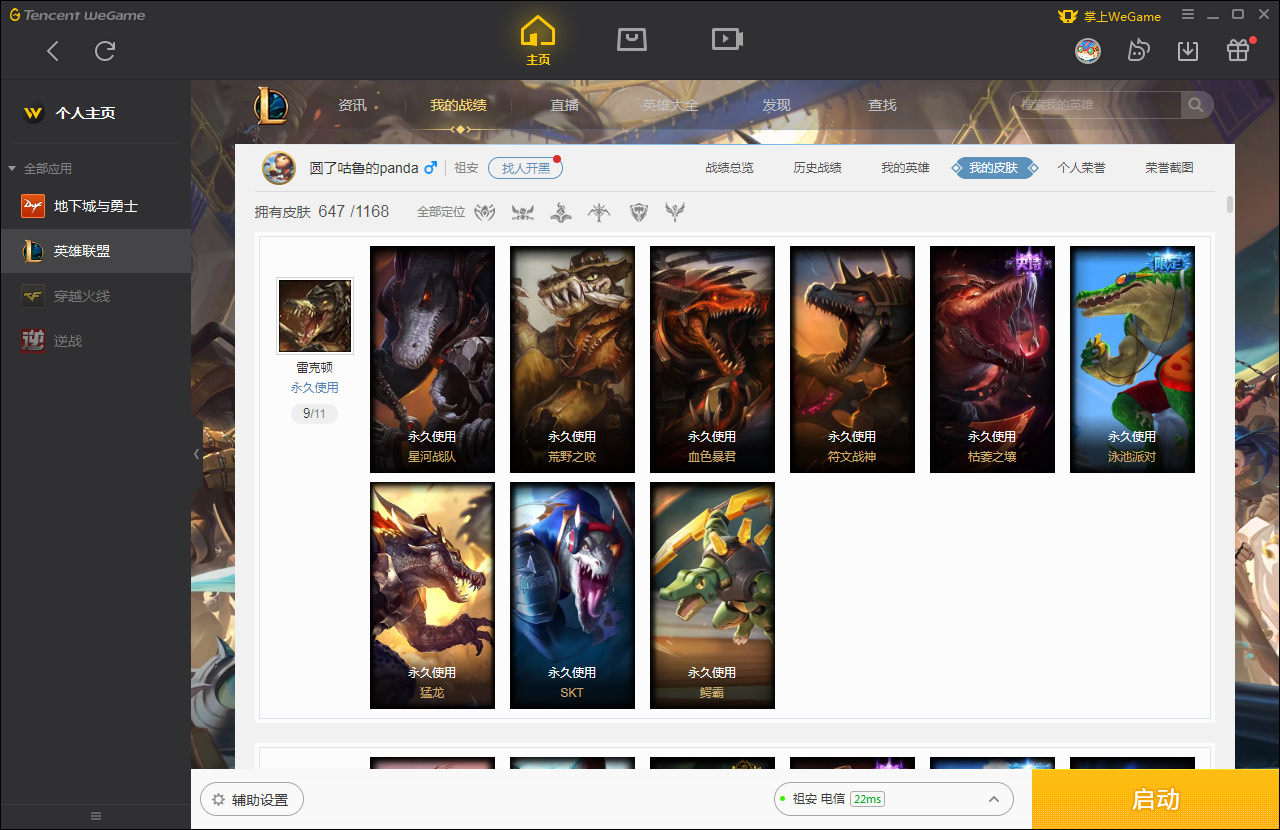Go back with the left arrow
1280x830 pixels.
[x=53, y=51]
